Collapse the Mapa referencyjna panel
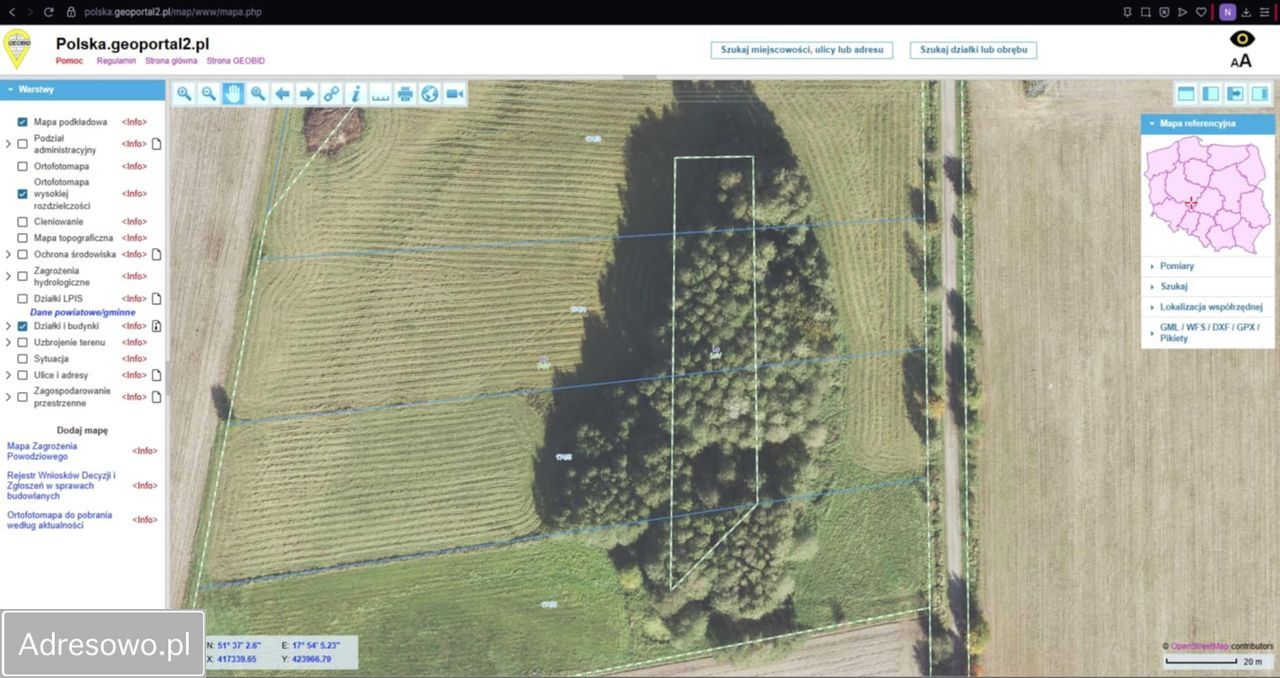Viewport: 1280px width, 678px height. tap(1207, 124)
